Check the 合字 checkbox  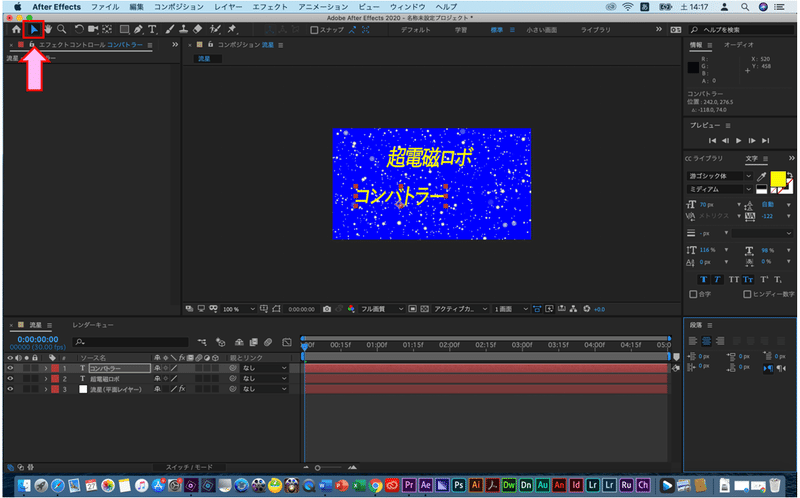(x=693, y=294)
